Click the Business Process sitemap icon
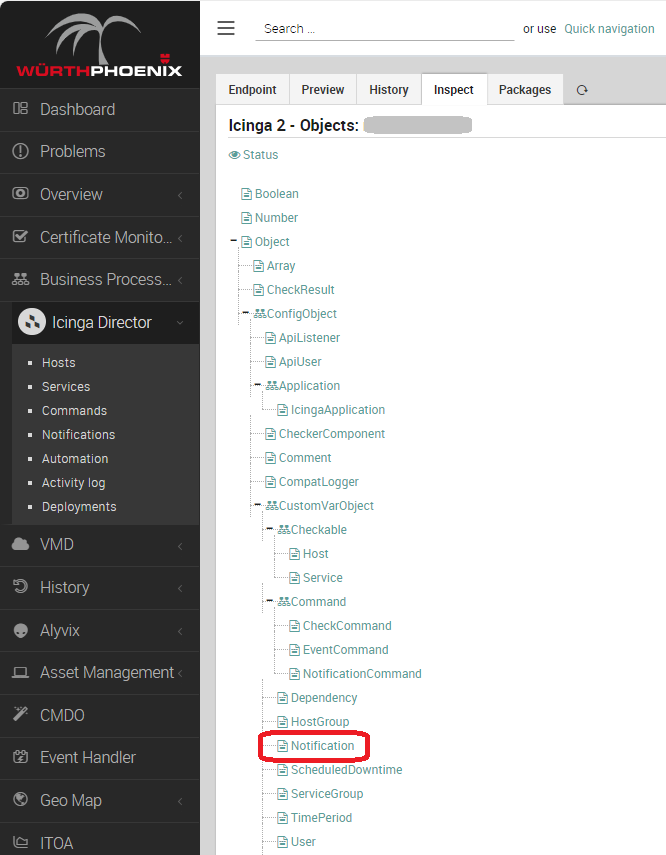 (x=20, y=279)
